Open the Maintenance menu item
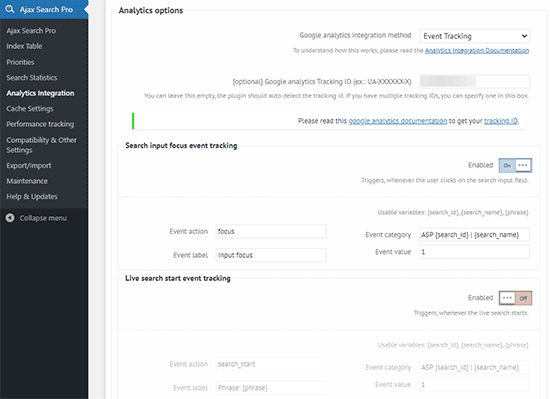The width and height of the screenshot is (550, 399). 27,181
